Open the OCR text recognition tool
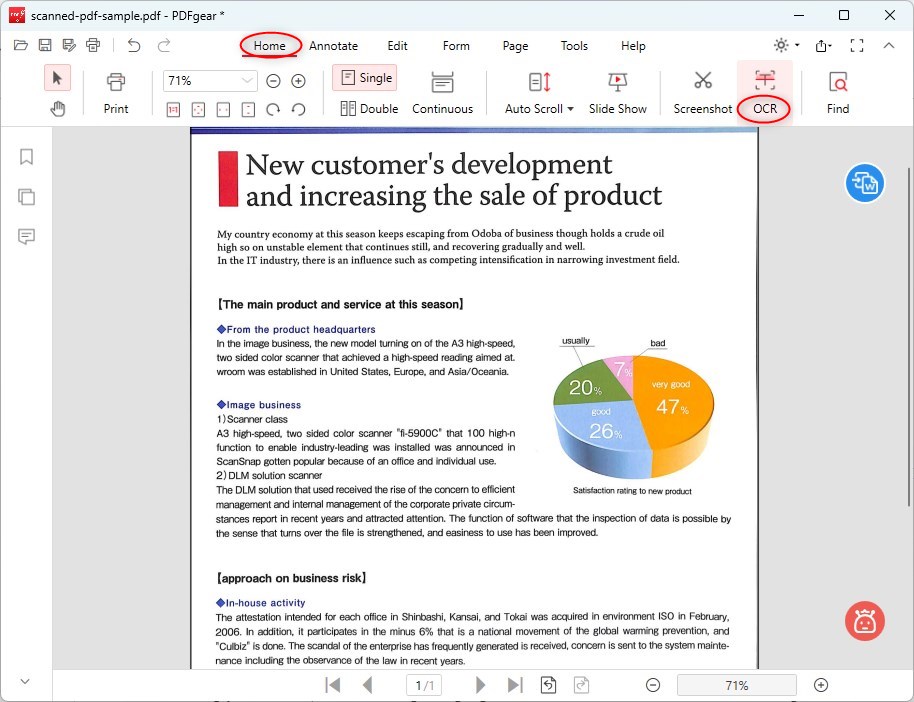 (x=765, y=92)
